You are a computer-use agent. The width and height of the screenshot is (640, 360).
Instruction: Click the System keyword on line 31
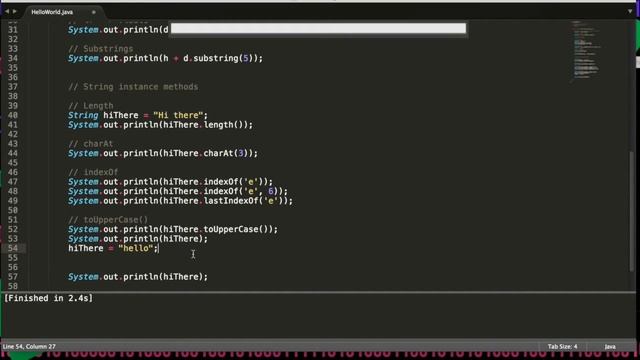coord(83,30)
